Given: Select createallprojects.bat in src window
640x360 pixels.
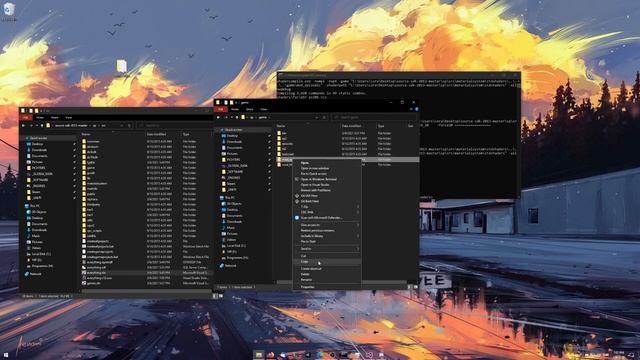Looking at the screenshot, I should click(x=100, y=247).
